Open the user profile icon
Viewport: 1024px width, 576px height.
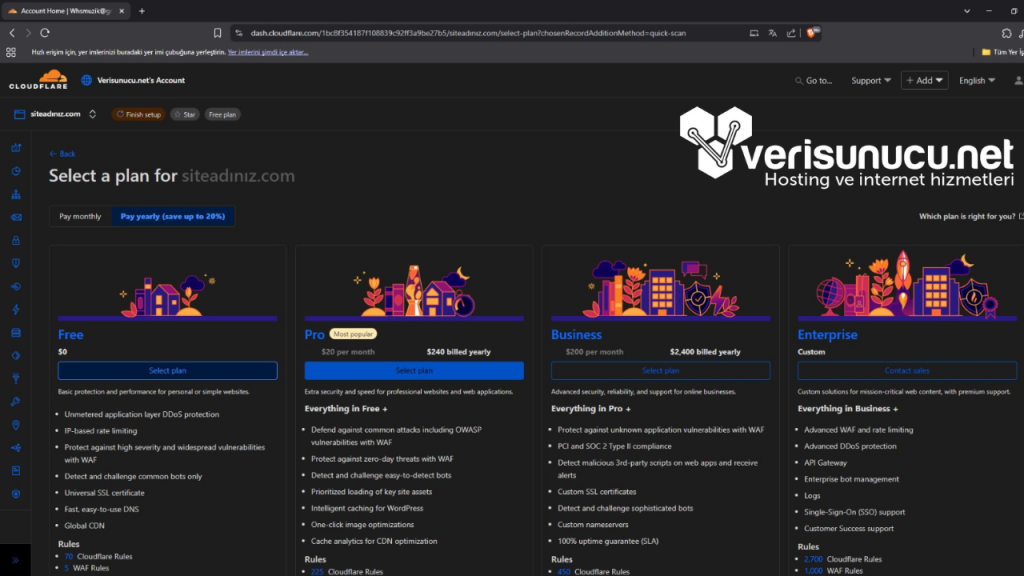tap(1018, 80)
